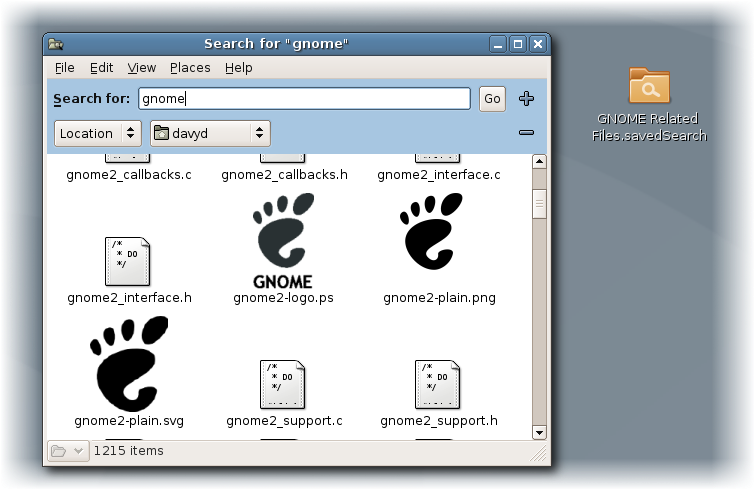Viewport: 754px width, 489px height.
Task: Open the File menu
Action: click(x=64, y=68)
